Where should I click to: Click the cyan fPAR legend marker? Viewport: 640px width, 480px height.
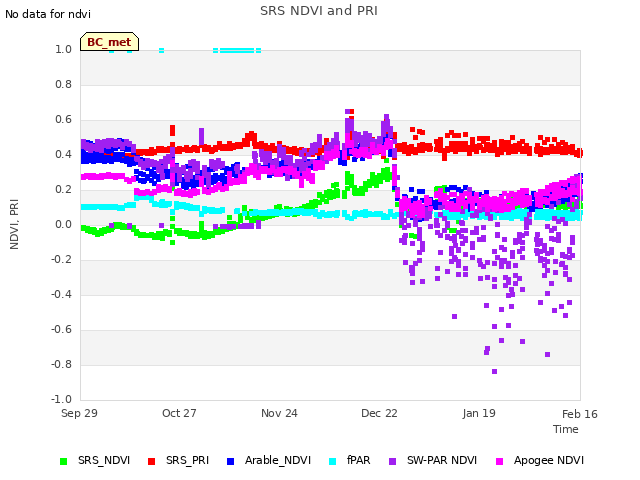[x=333, y=461]
